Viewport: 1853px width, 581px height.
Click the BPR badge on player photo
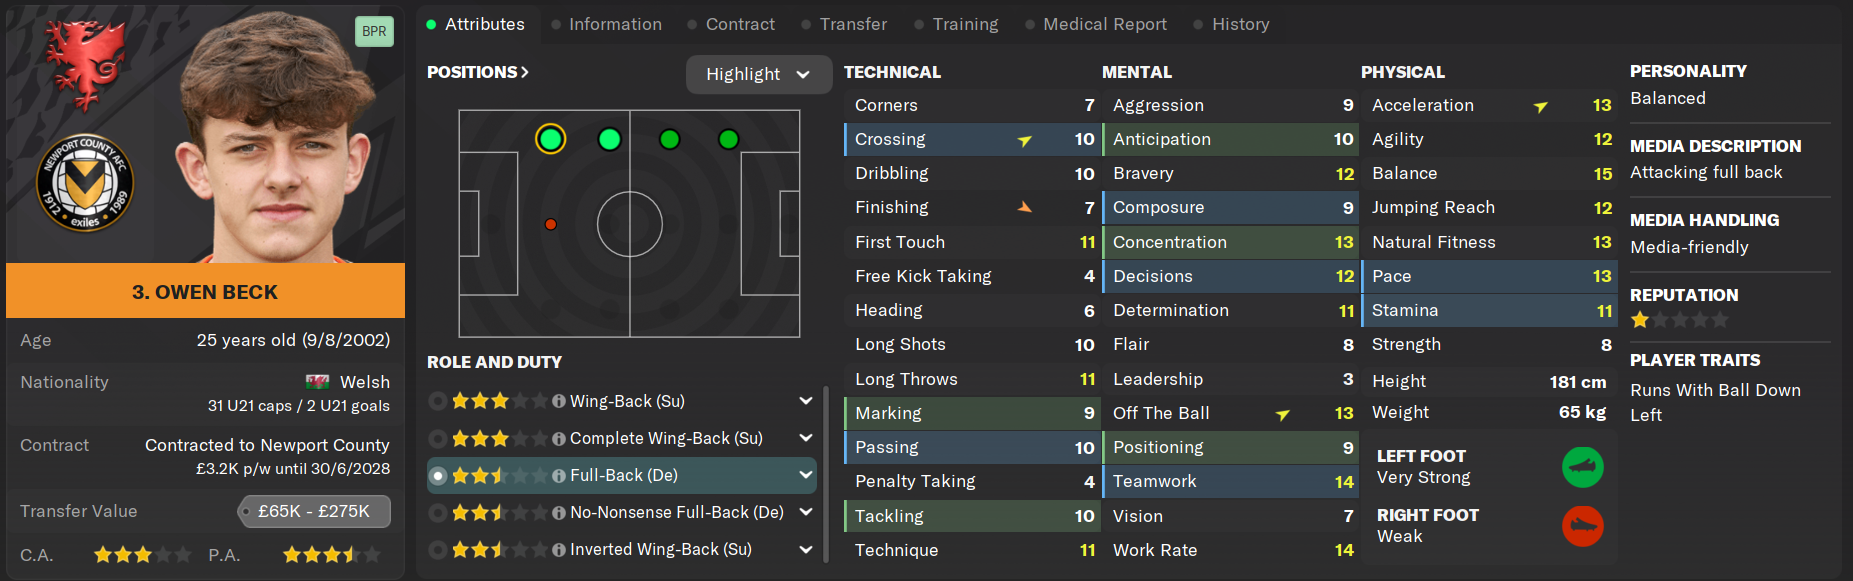click(x=374, y=31)
